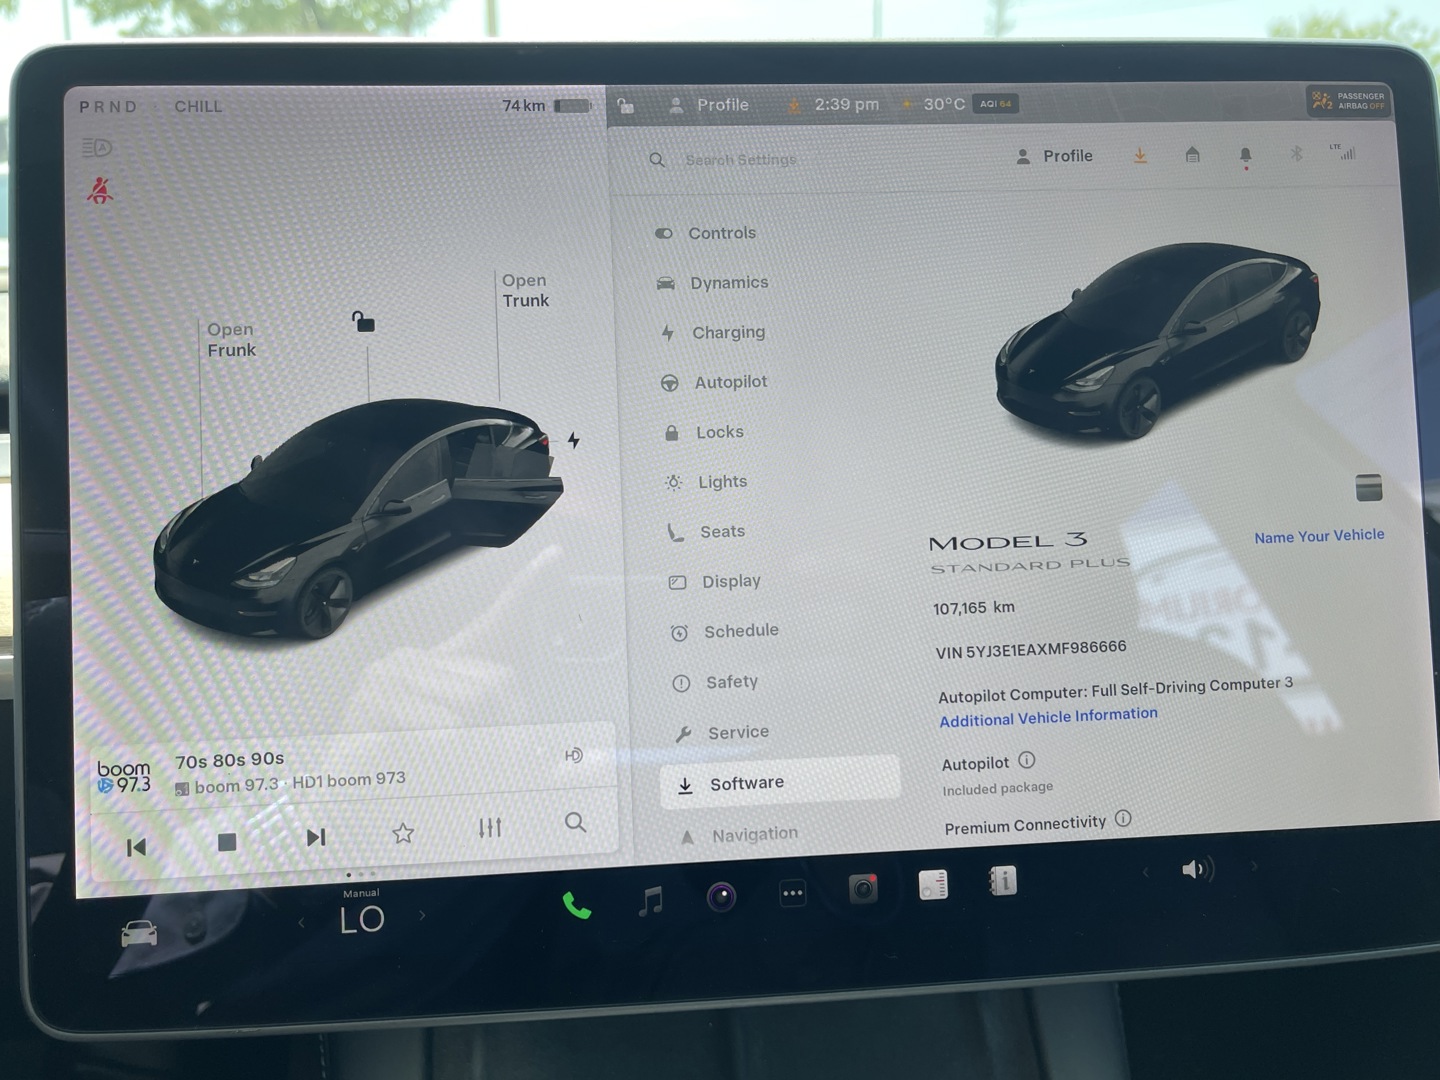Toggle the HD radio icon
1440x1080 pixels.
pyautogui.click(x=574, y=755)
